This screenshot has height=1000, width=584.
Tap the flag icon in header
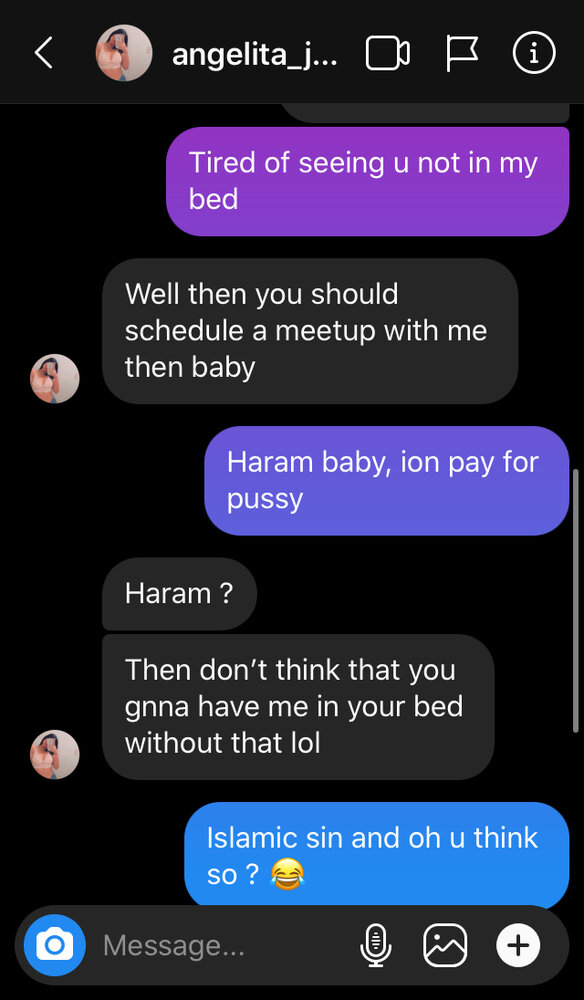pyautogui.click(x=462, y=53)
